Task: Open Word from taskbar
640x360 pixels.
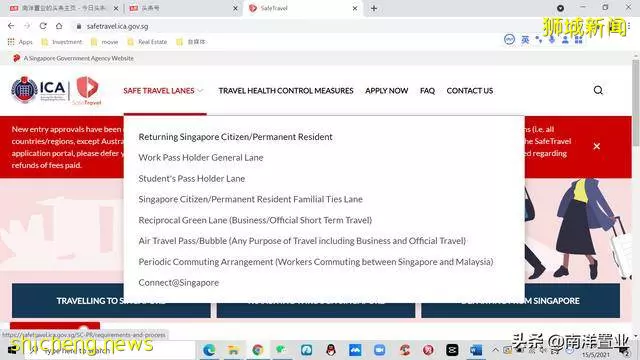Action: (476, 350)
